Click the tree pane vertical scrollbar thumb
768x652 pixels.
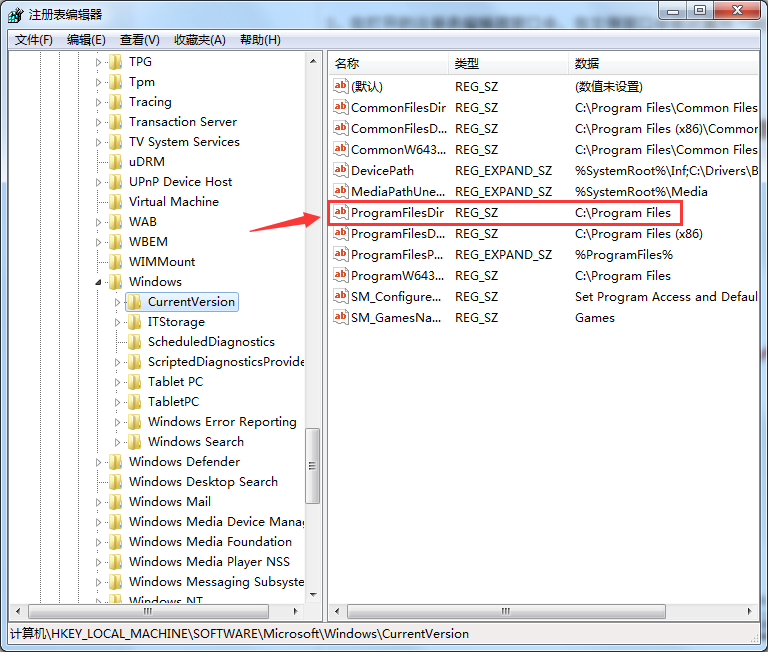(312, 466)
